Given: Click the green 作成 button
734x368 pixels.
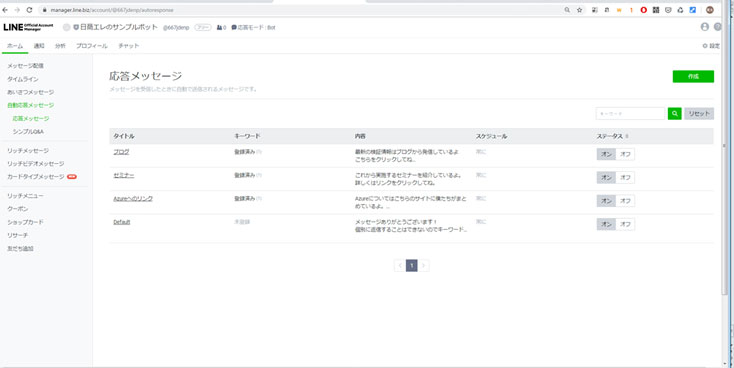Looking at the screenshot, I should 693,76.
